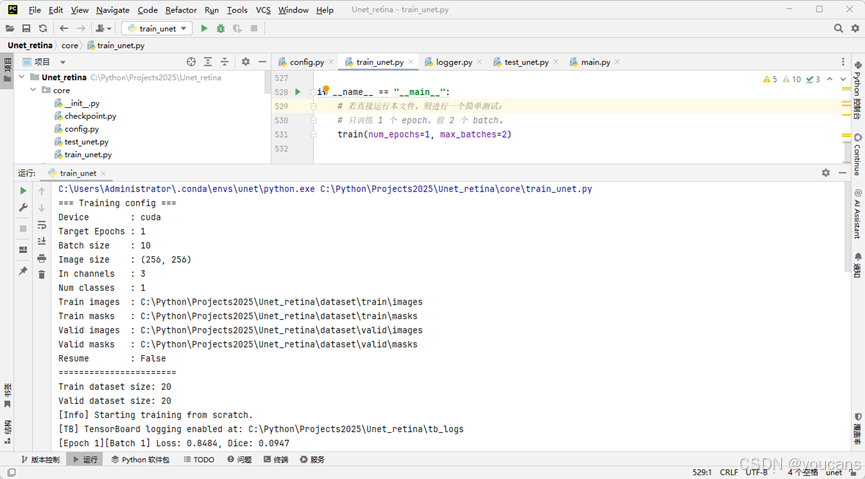Click the Reload from disk icon
The height and width of the screenshot is (479, 865).
[42, 28]
